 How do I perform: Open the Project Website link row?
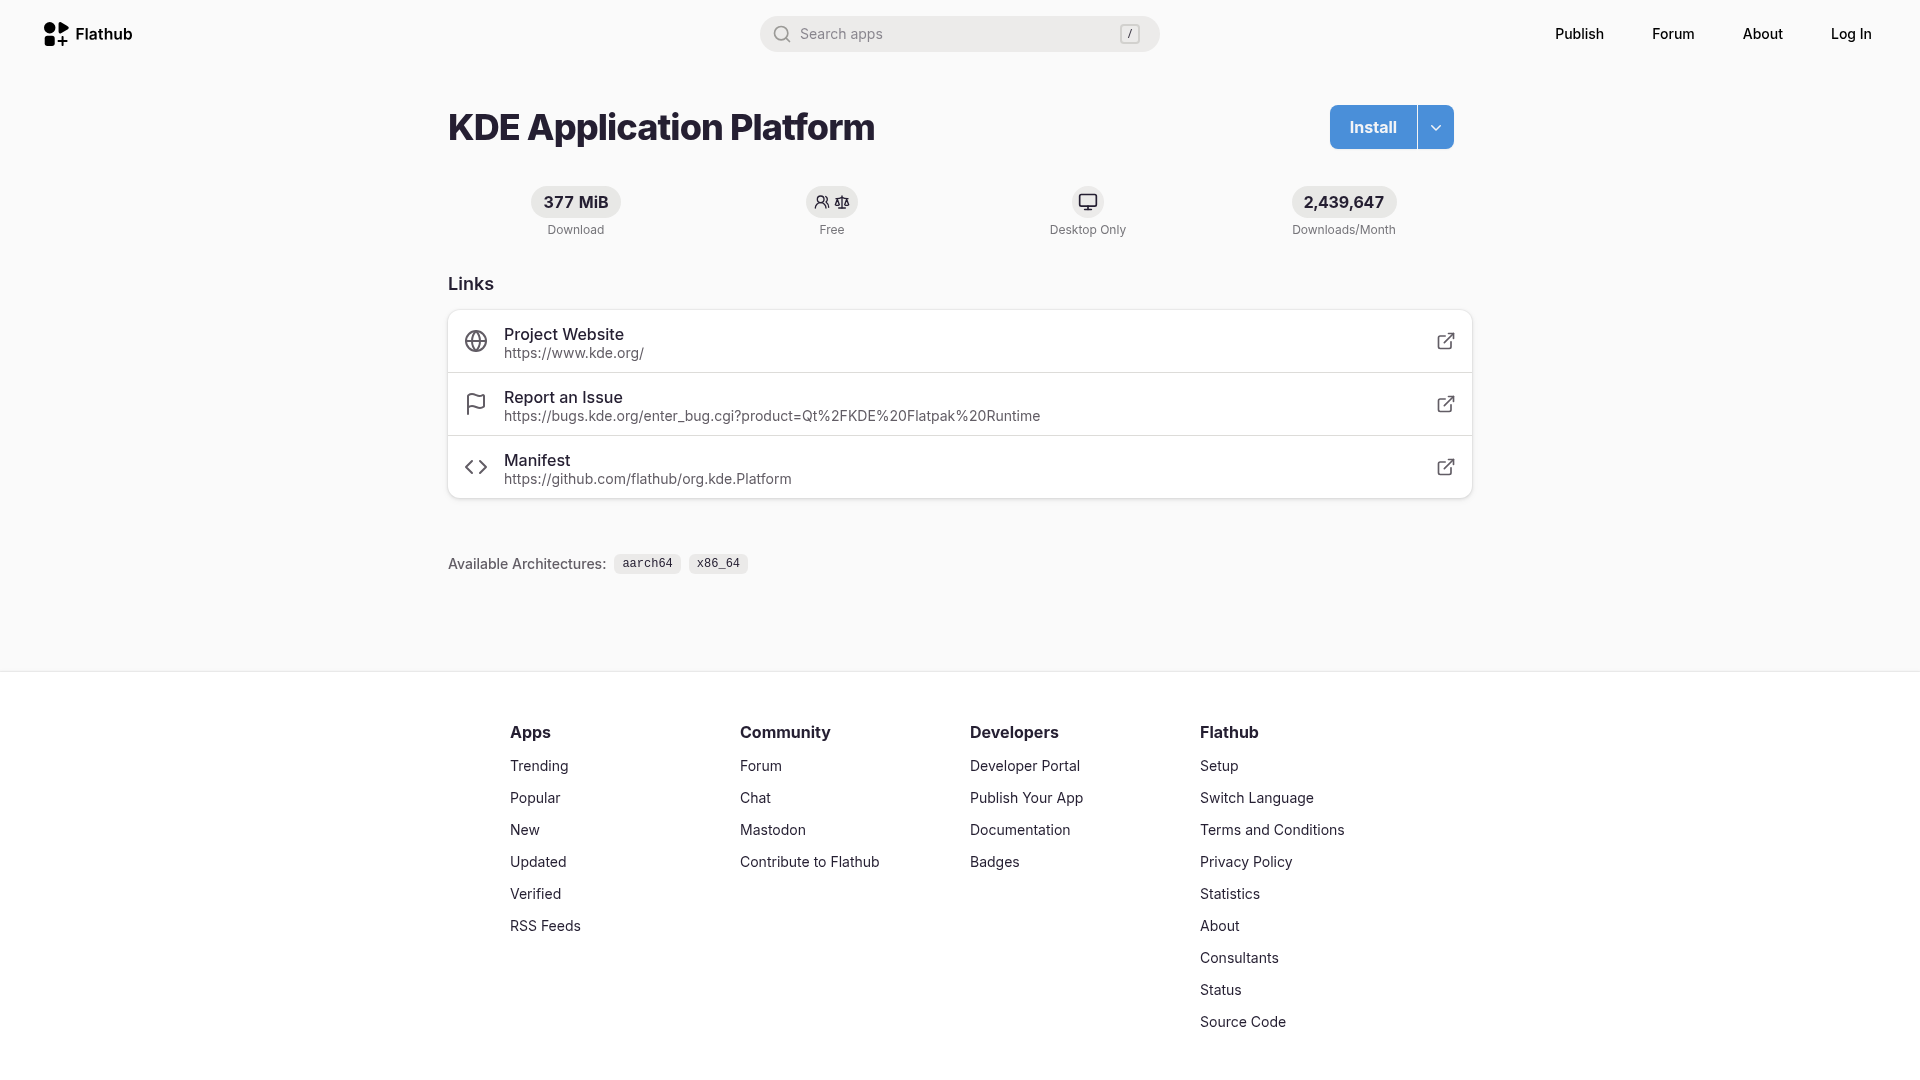coord(960,341)
